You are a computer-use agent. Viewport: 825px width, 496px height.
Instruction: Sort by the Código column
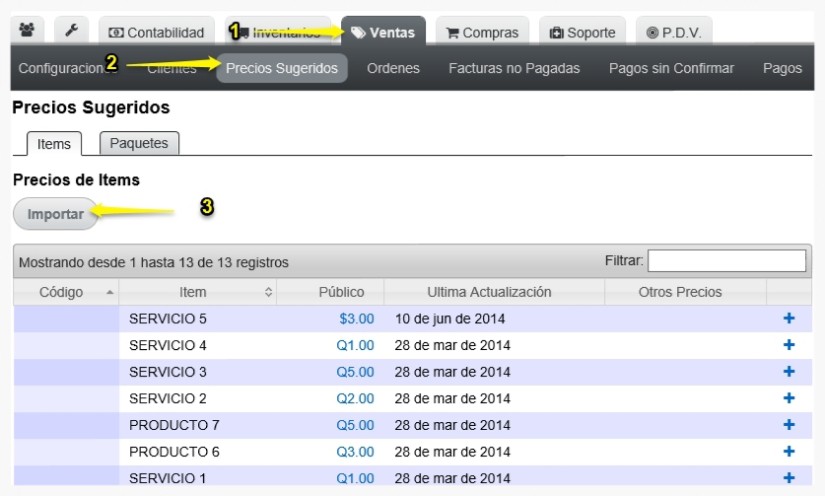click(x=66, y=292)
